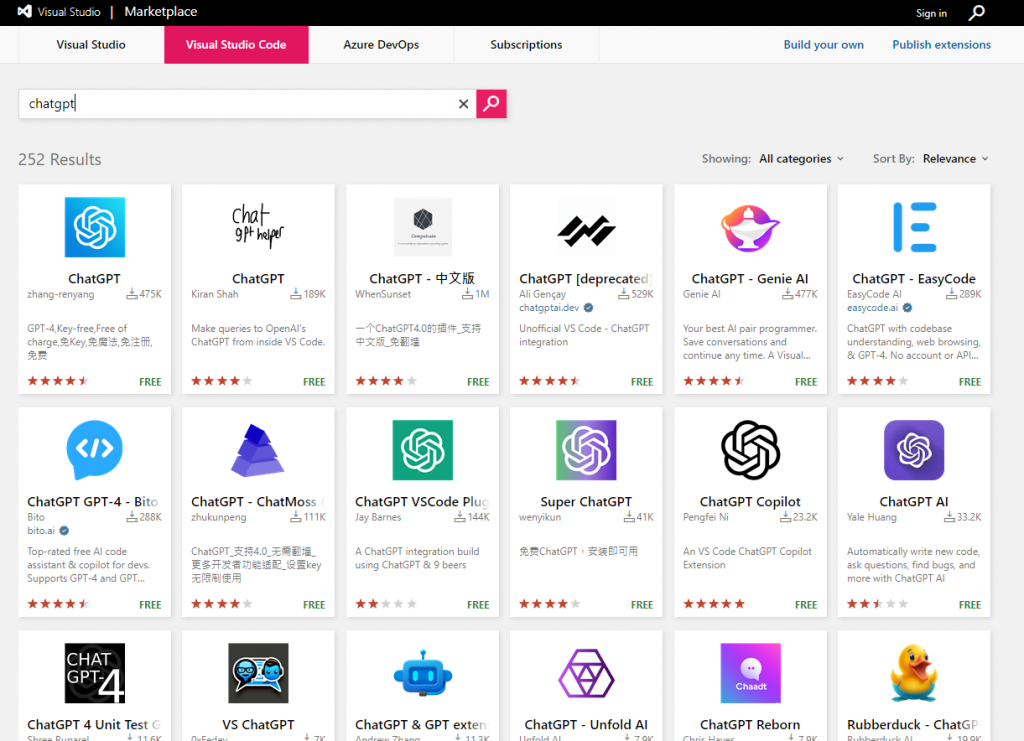Submit search with pink magnifier button
The width and height of the screenshot is (1024, 741).
(491, 104)
